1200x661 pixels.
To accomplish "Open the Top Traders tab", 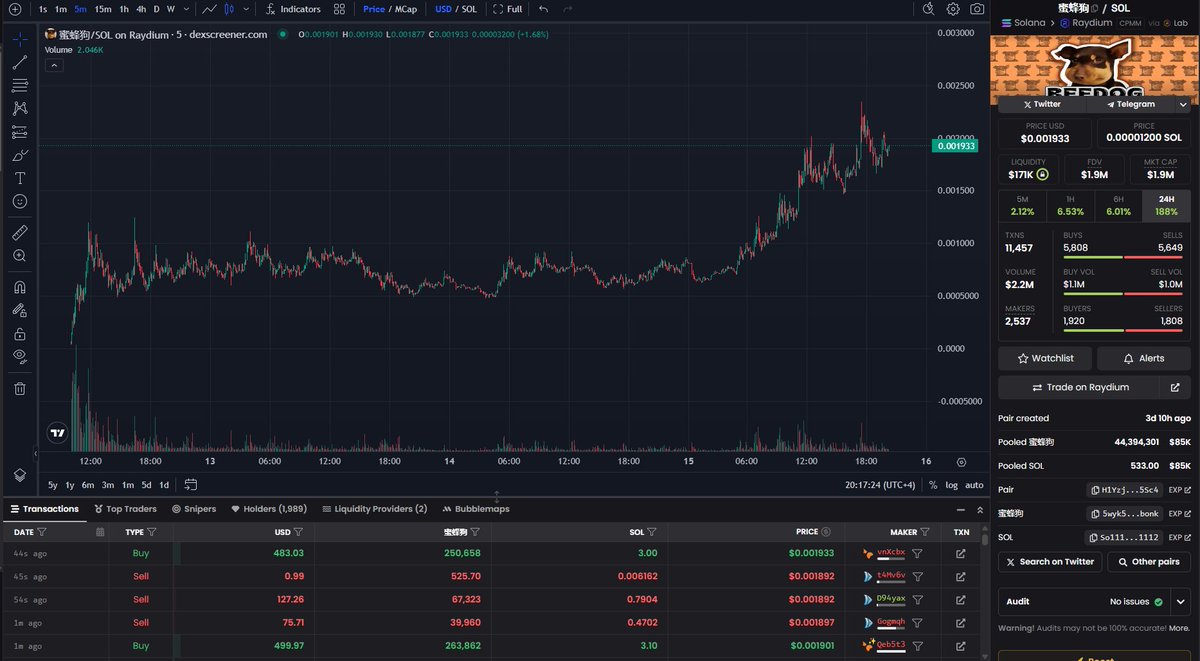I will click(x=126, y=509).
